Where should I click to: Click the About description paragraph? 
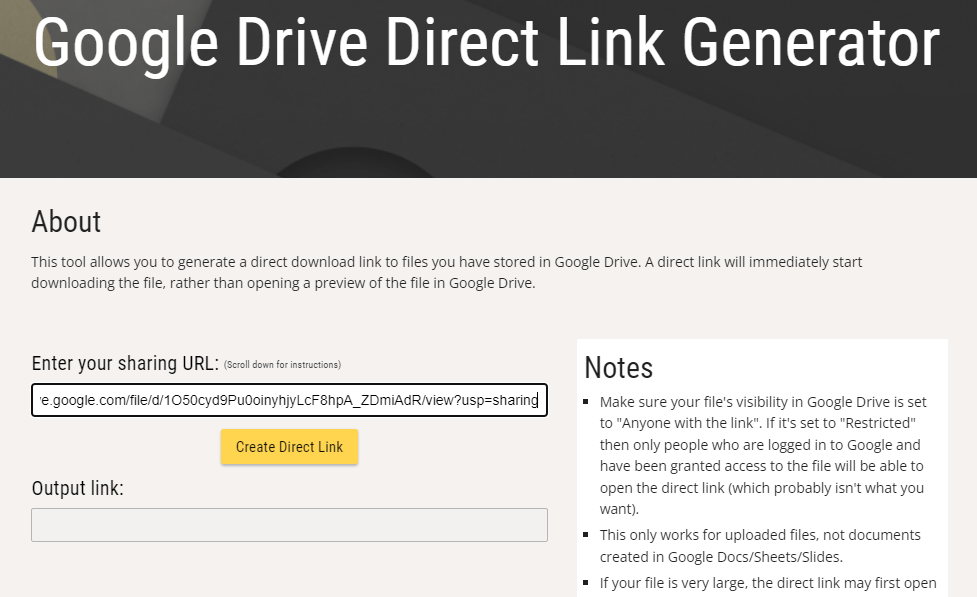[446, 272]
